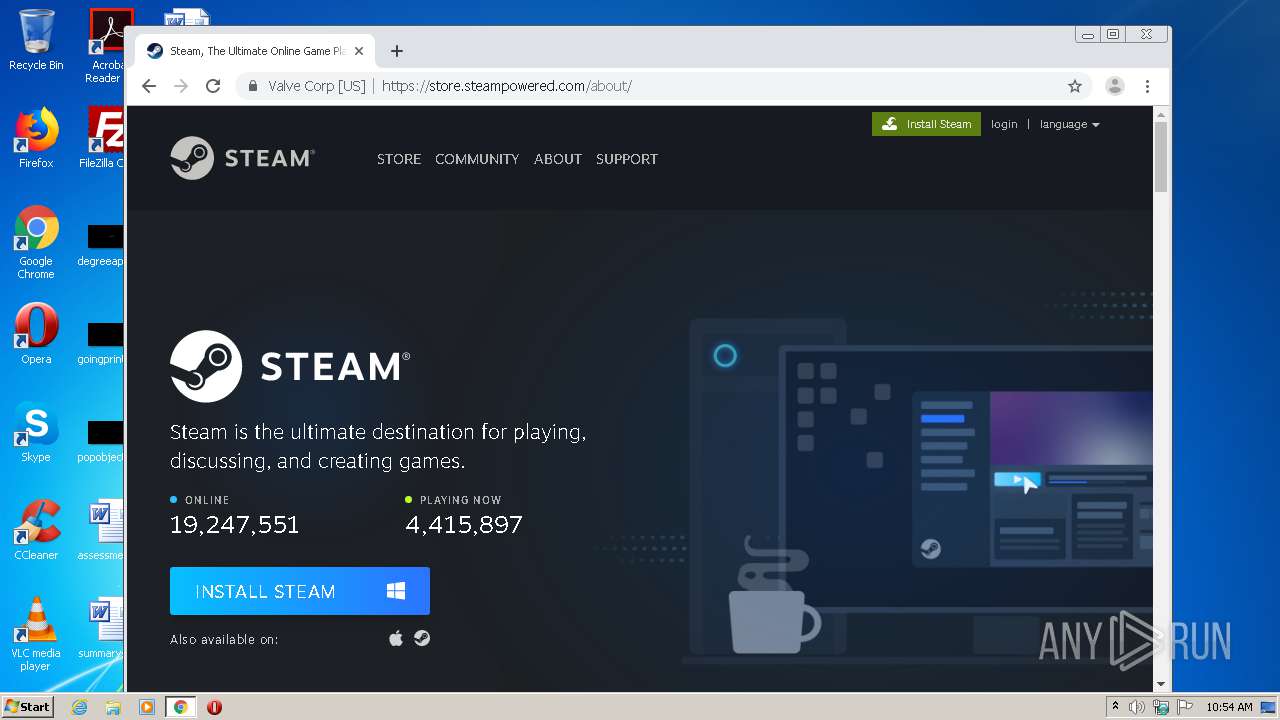Open the summary Word document on desktop

coord(101,628)
